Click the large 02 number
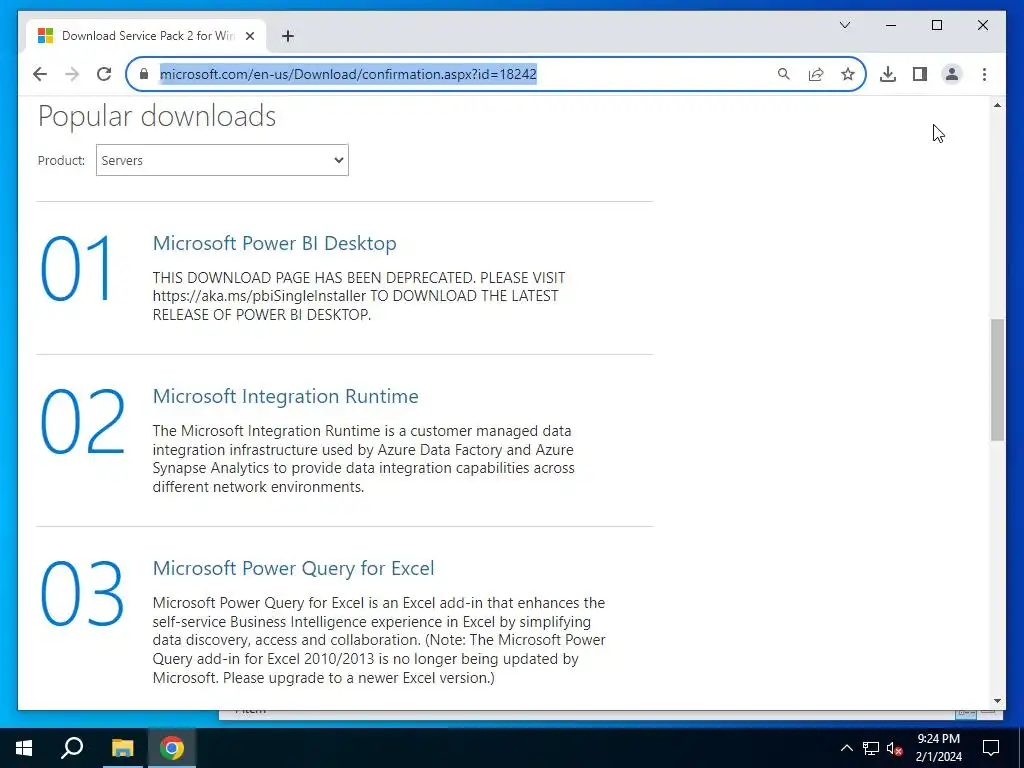The width and height of the screenshot is (1024, 768). point(82,422)
